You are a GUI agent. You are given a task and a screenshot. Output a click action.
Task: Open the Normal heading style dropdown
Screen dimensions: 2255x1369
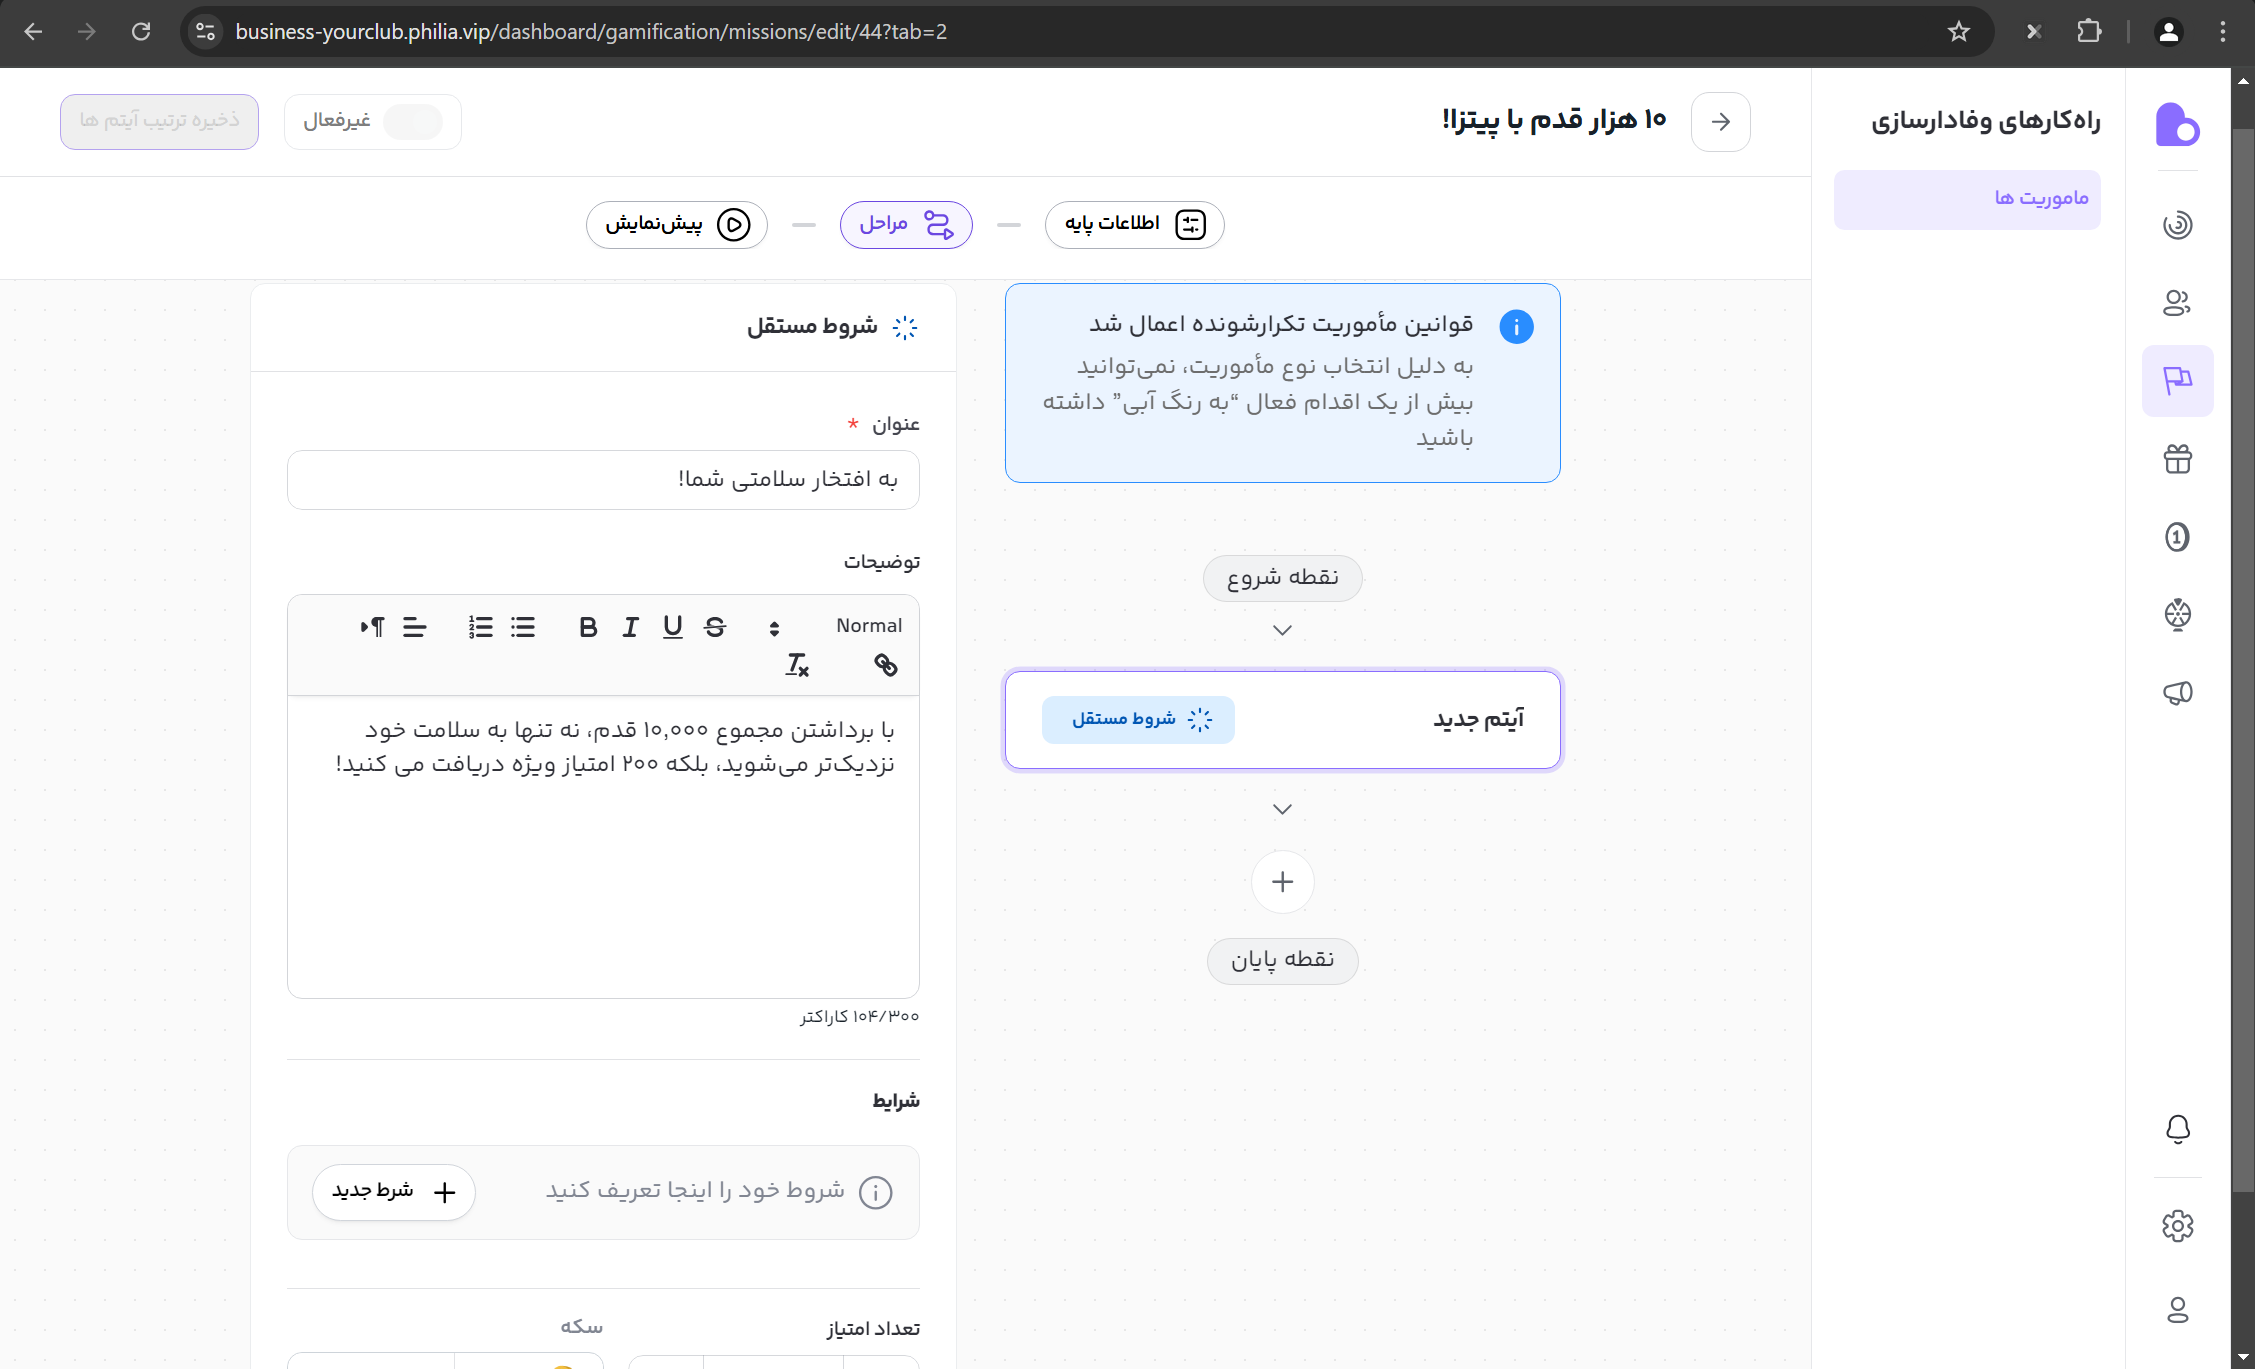click(868, 626)
